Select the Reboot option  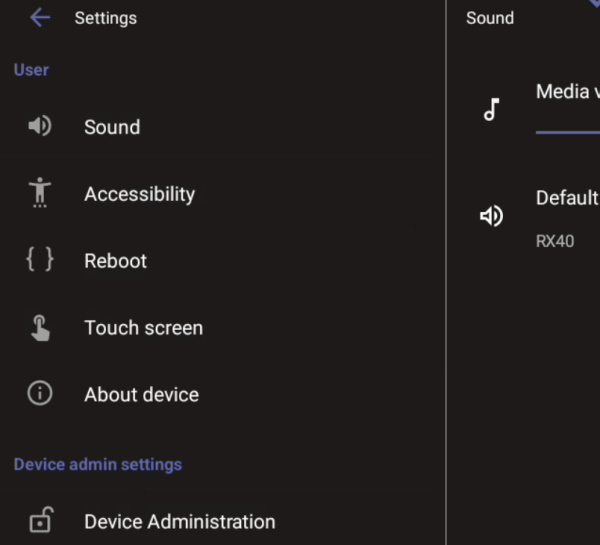pyautogui.click(x=115, y=261)
